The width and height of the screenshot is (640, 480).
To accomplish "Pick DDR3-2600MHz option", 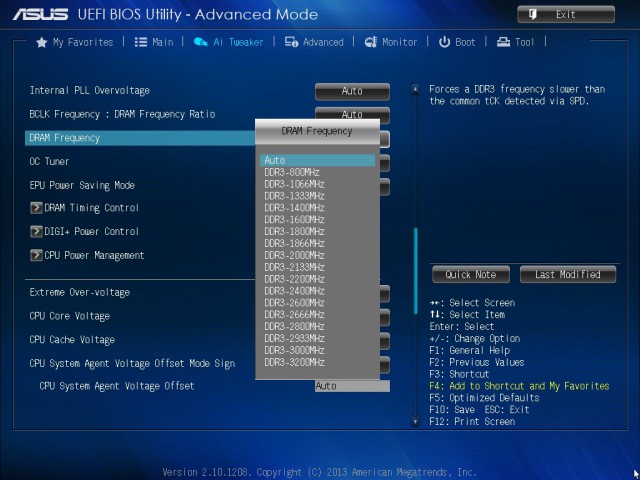I will pyautogui.click(x=294, y=303).
